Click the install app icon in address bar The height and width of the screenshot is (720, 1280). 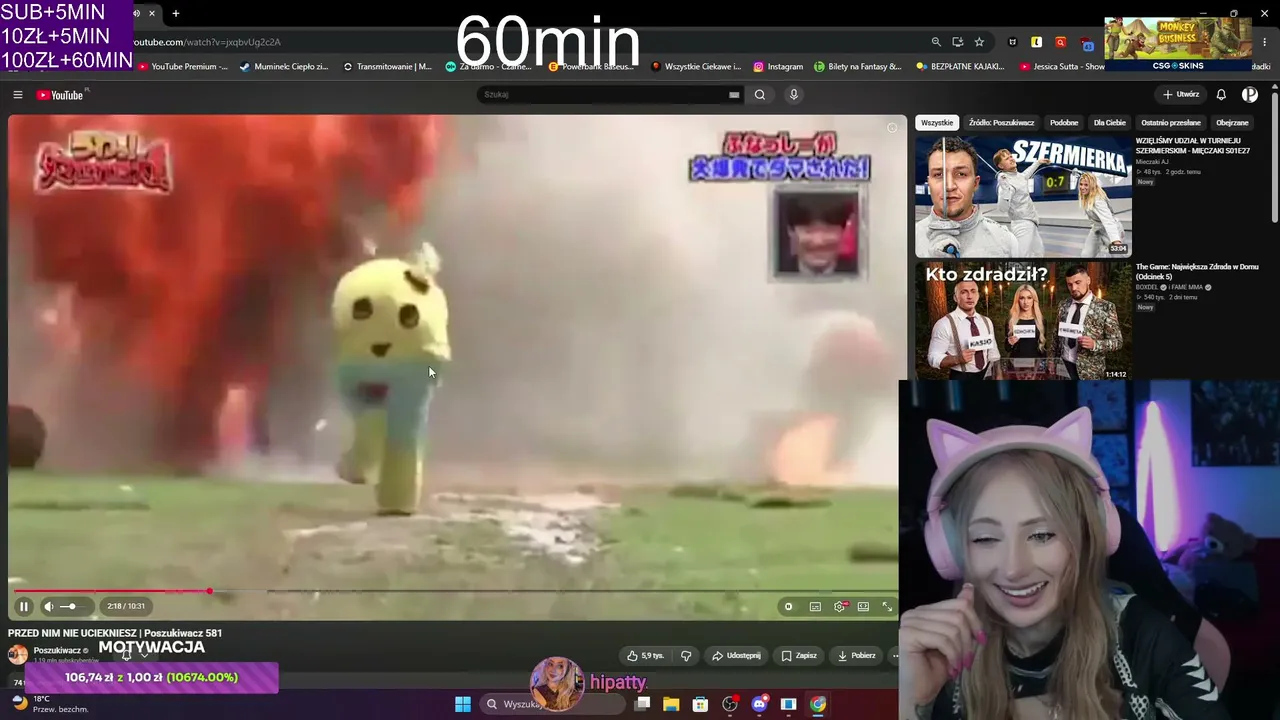(958, 42)
